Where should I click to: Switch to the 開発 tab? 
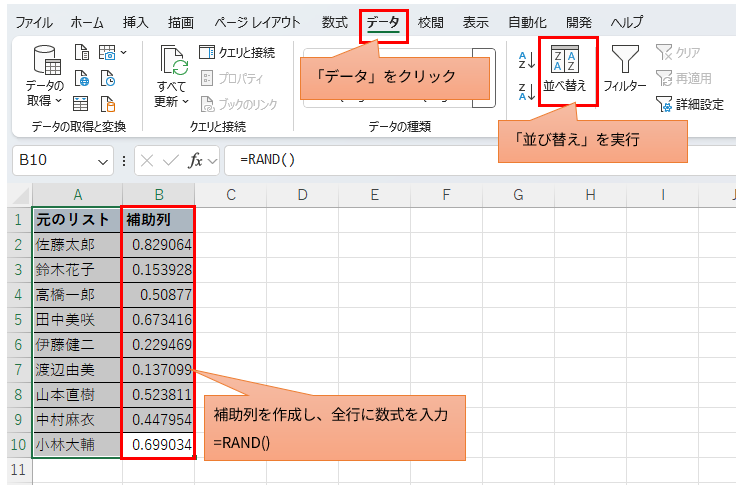579,22
